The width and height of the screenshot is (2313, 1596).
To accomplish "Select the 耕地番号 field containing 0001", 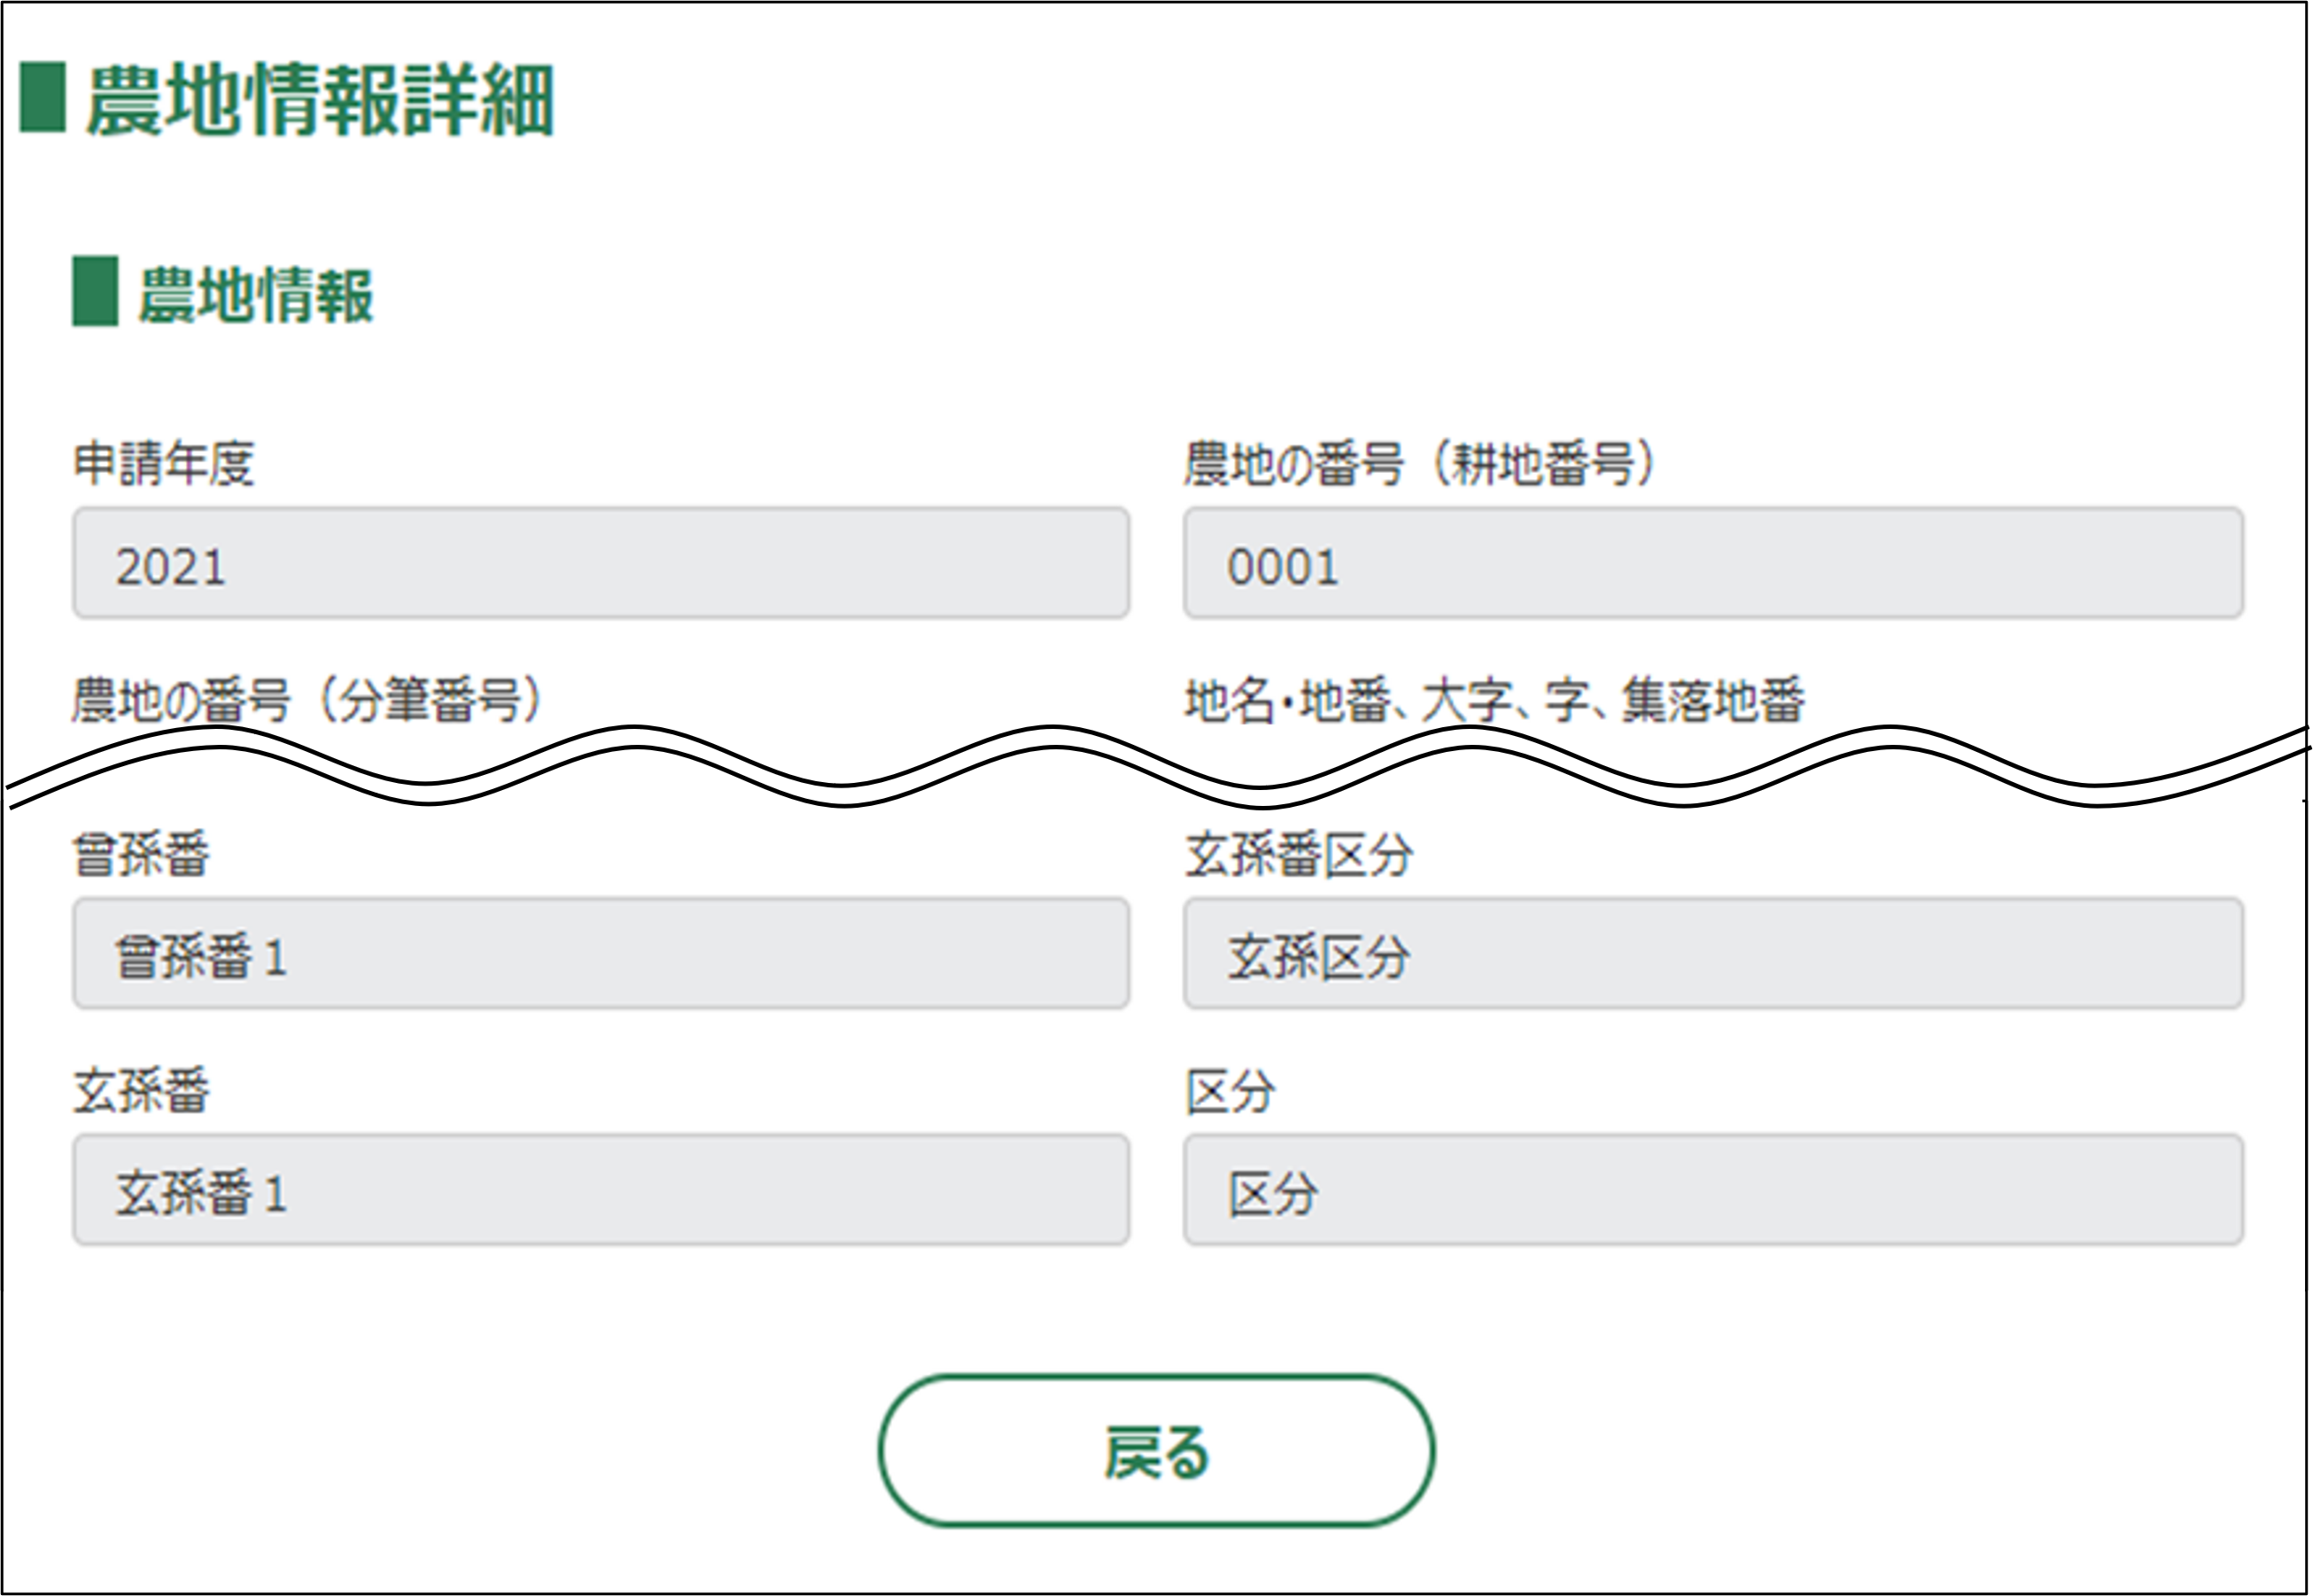I will pos(1713,563).
